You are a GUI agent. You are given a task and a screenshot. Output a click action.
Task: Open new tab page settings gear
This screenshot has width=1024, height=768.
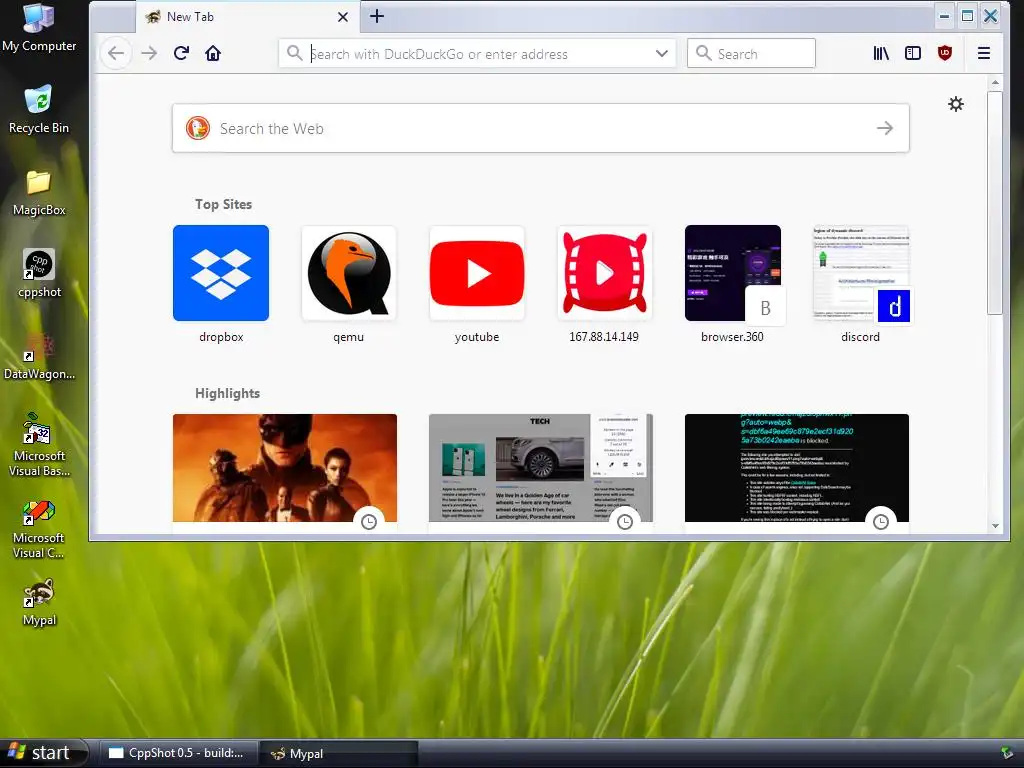tap(955, 104)
